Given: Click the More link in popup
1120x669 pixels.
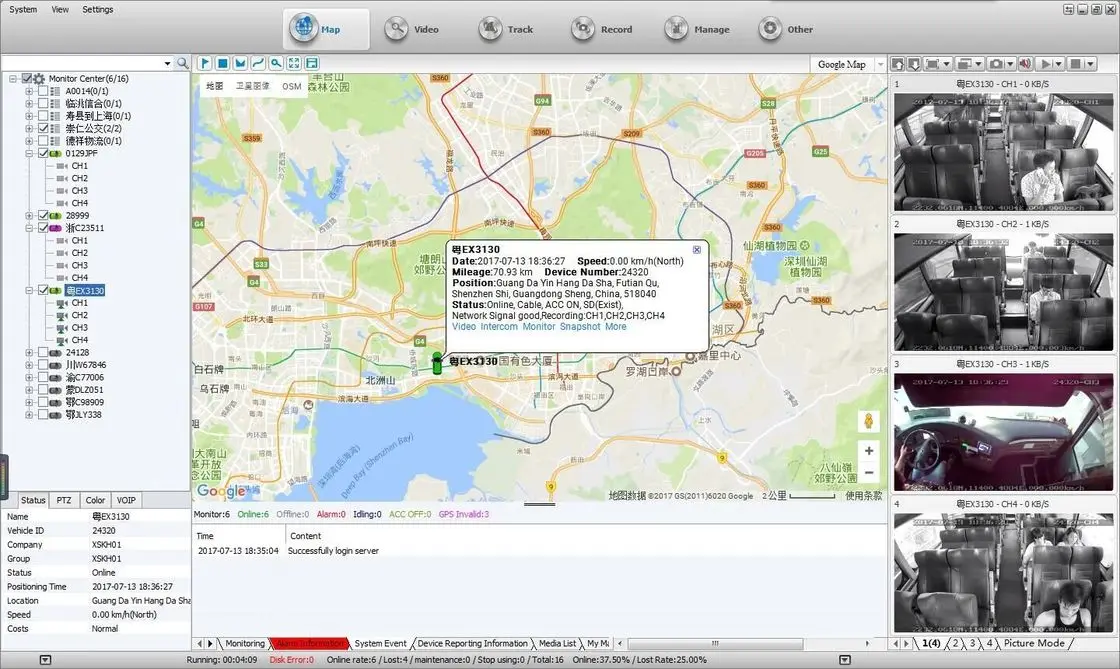Looking at the screenshot, I should pyautogui.click(x=616, y=327).
